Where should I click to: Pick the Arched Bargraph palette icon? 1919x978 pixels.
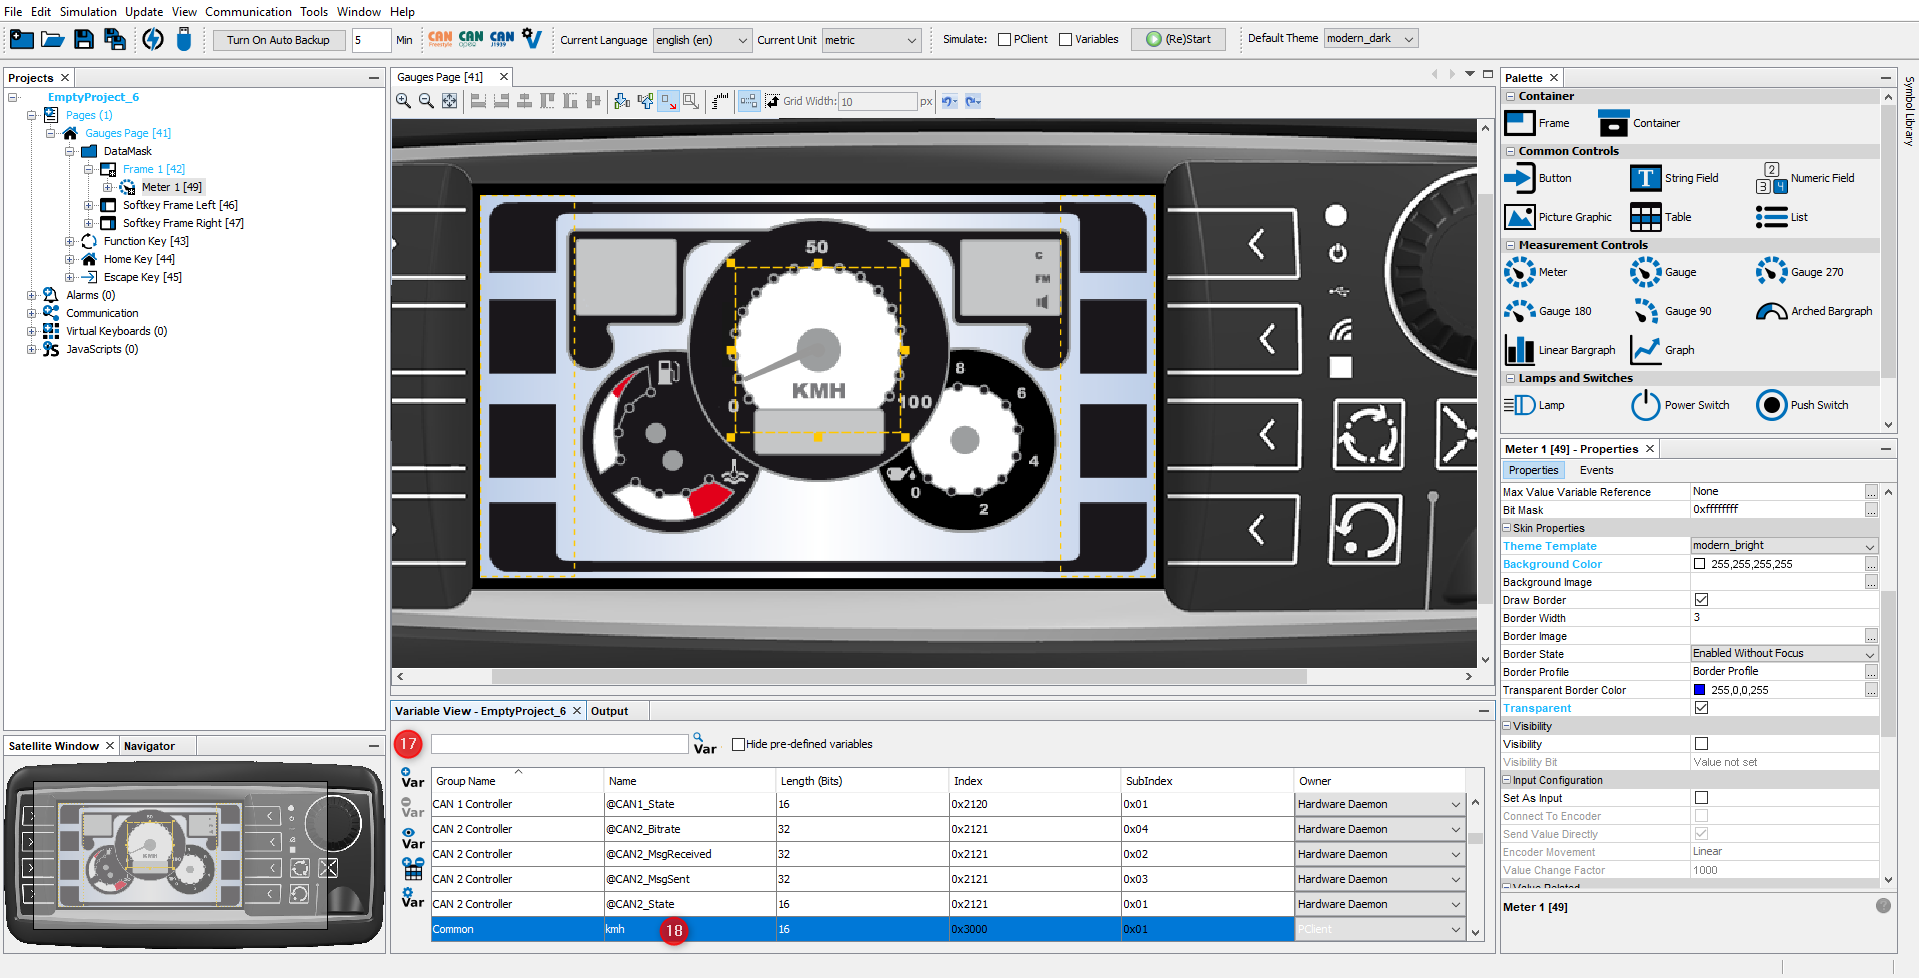pyautogui.click(x=1771, y=311)
